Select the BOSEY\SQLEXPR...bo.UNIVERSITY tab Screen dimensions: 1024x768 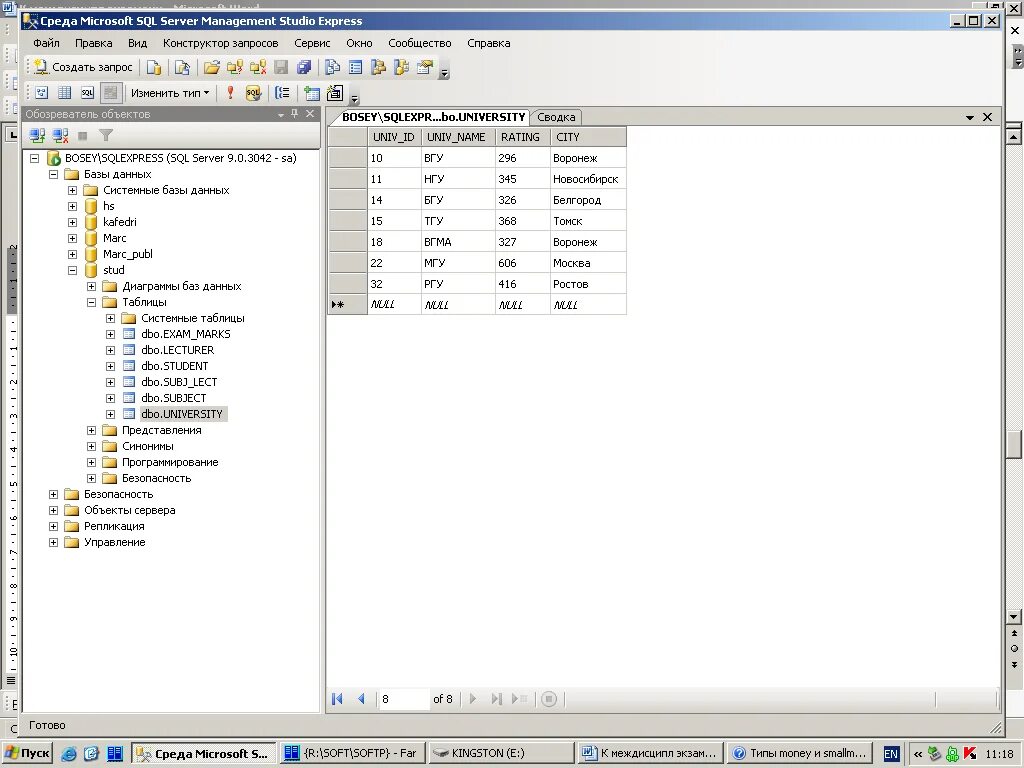(x=434, y=117)
